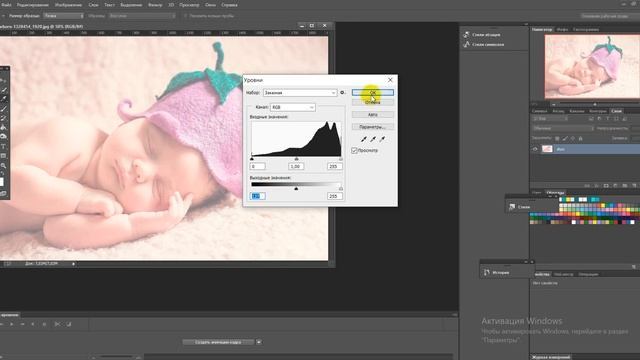The image size is (640, 360).
Task: Click the background layer thumbnail
Action: 547,149
